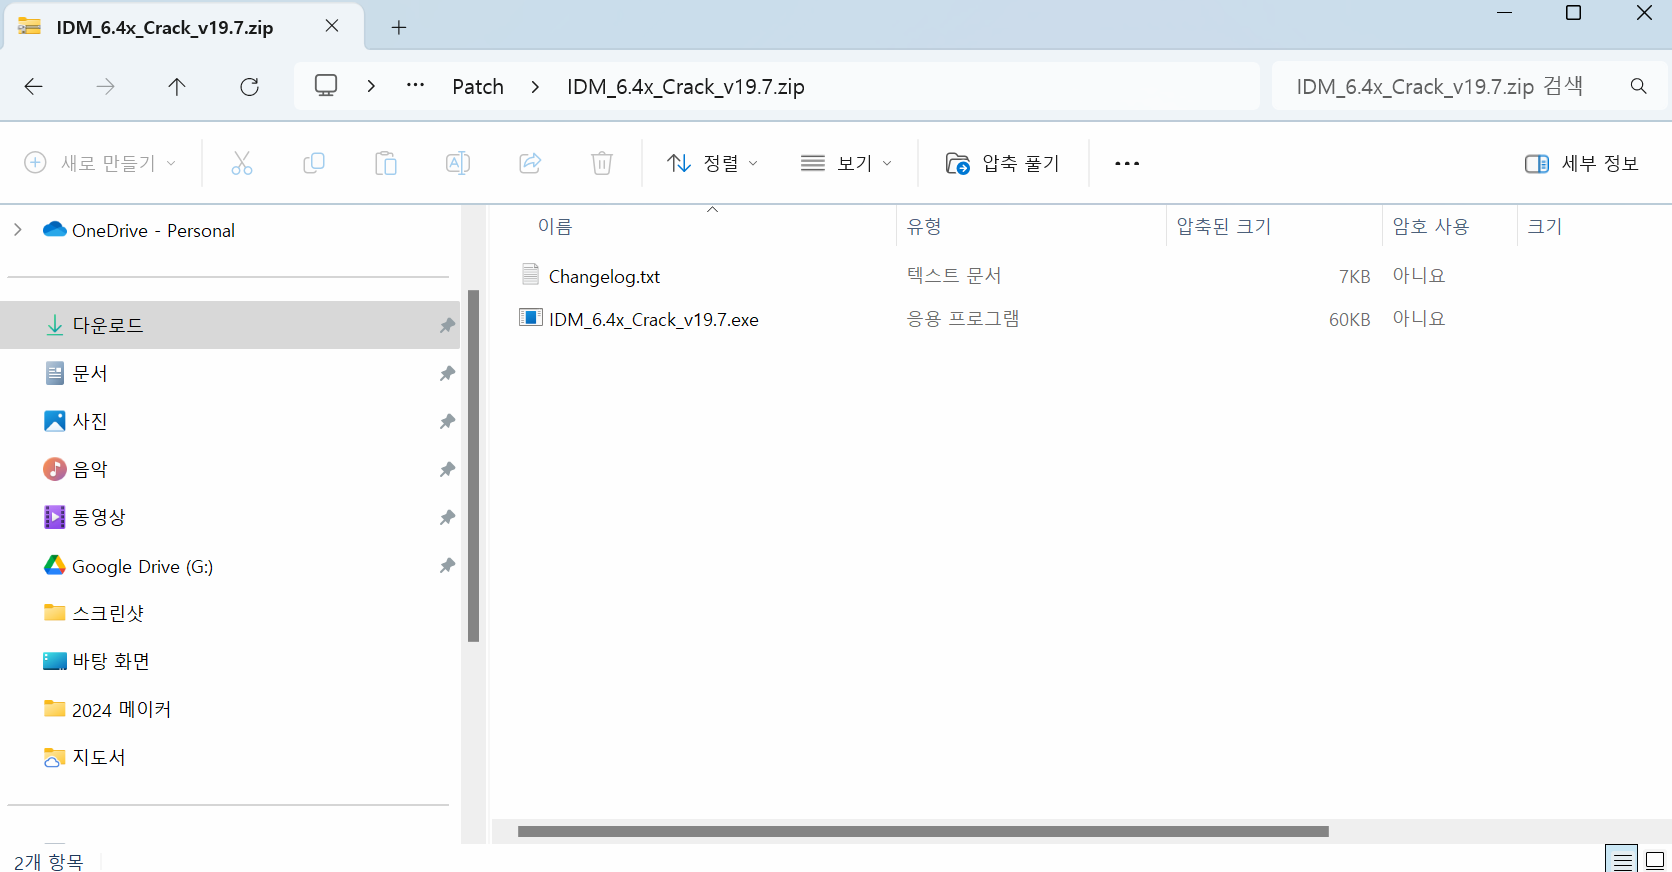Close the IDM_6.4x_Crack_v19.7.zip tab
Screen dimensions: 1672x872
click(x=332, y=26)
